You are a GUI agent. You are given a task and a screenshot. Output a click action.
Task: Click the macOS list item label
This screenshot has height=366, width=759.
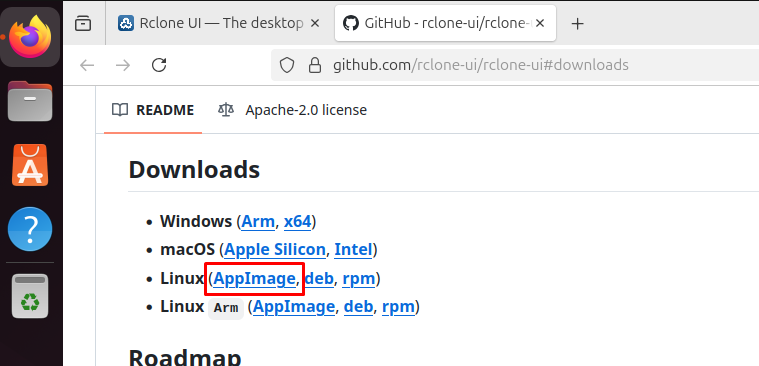(x=187, y=250)
